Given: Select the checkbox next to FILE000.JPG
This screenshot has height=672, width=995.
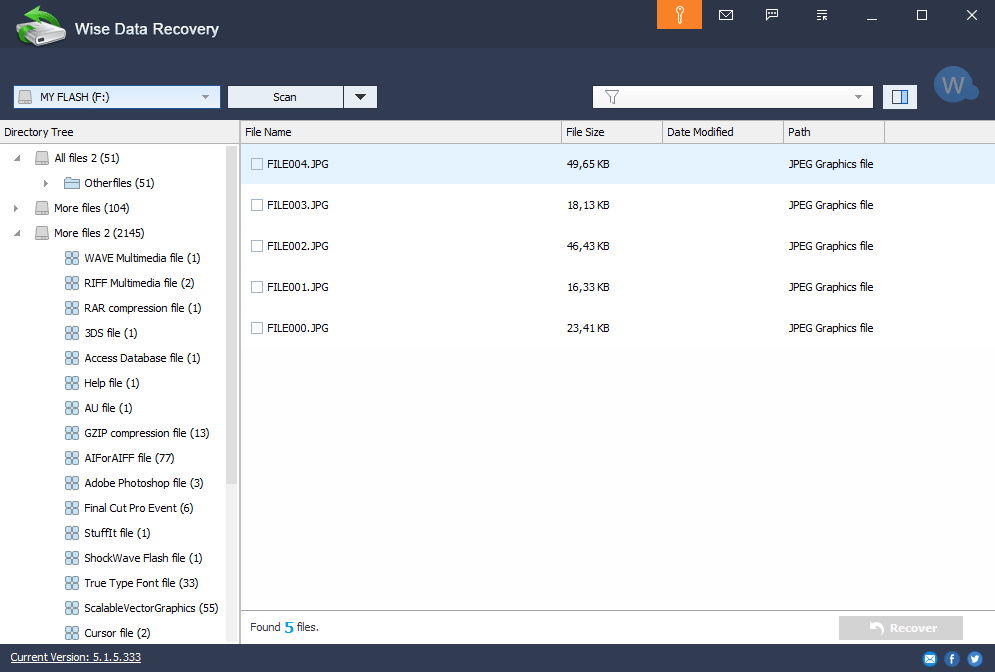Looking at the screenshot, I should pyautogui.click(x=257, y=328).
